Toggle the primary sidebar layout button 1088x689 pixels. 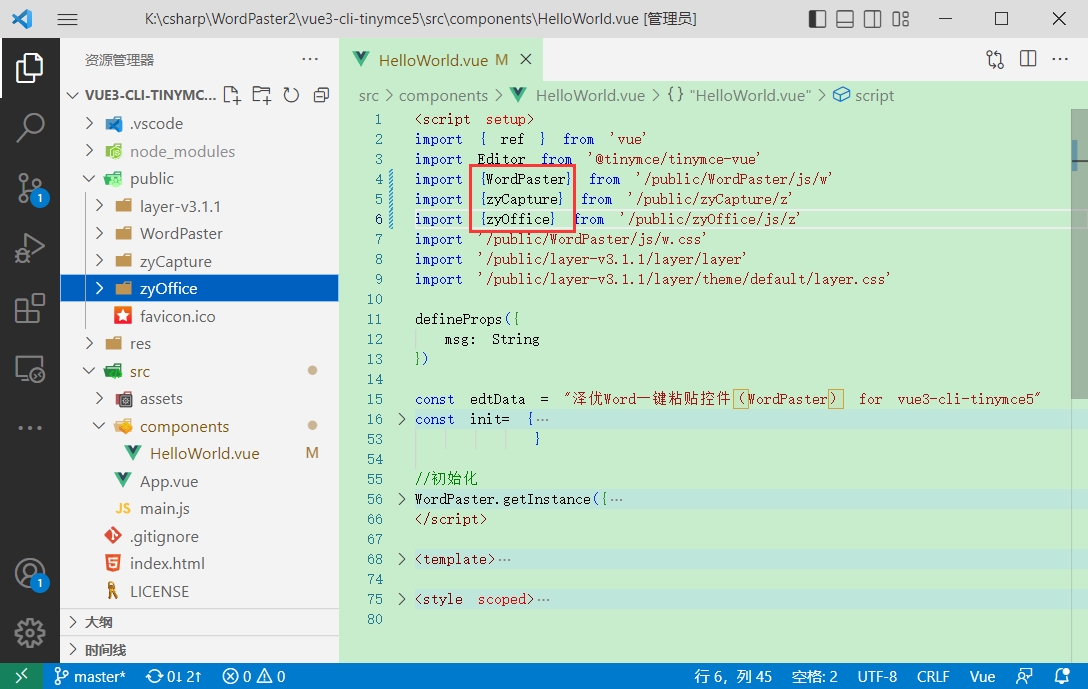pyautogui.click(x=817, y=19)
